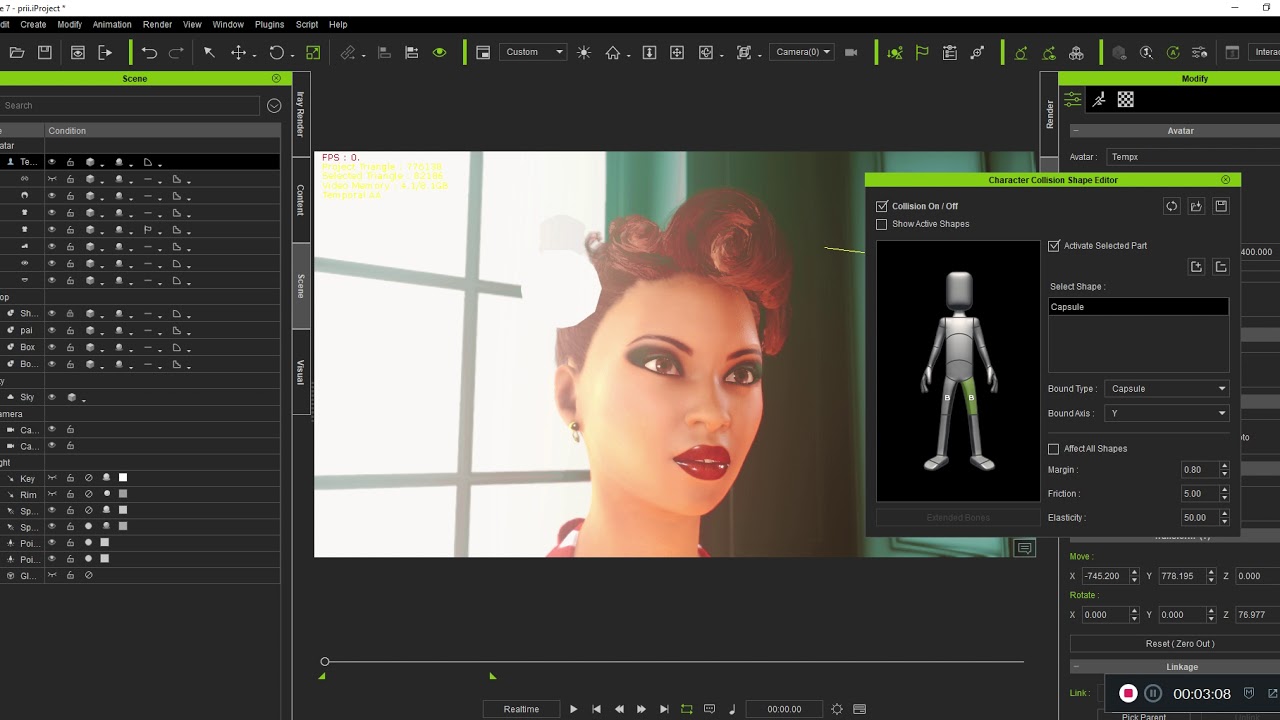Increase Margin value with stepper arrow
The width and height of the screenshot is (1280, 720).
point(1224,466)
